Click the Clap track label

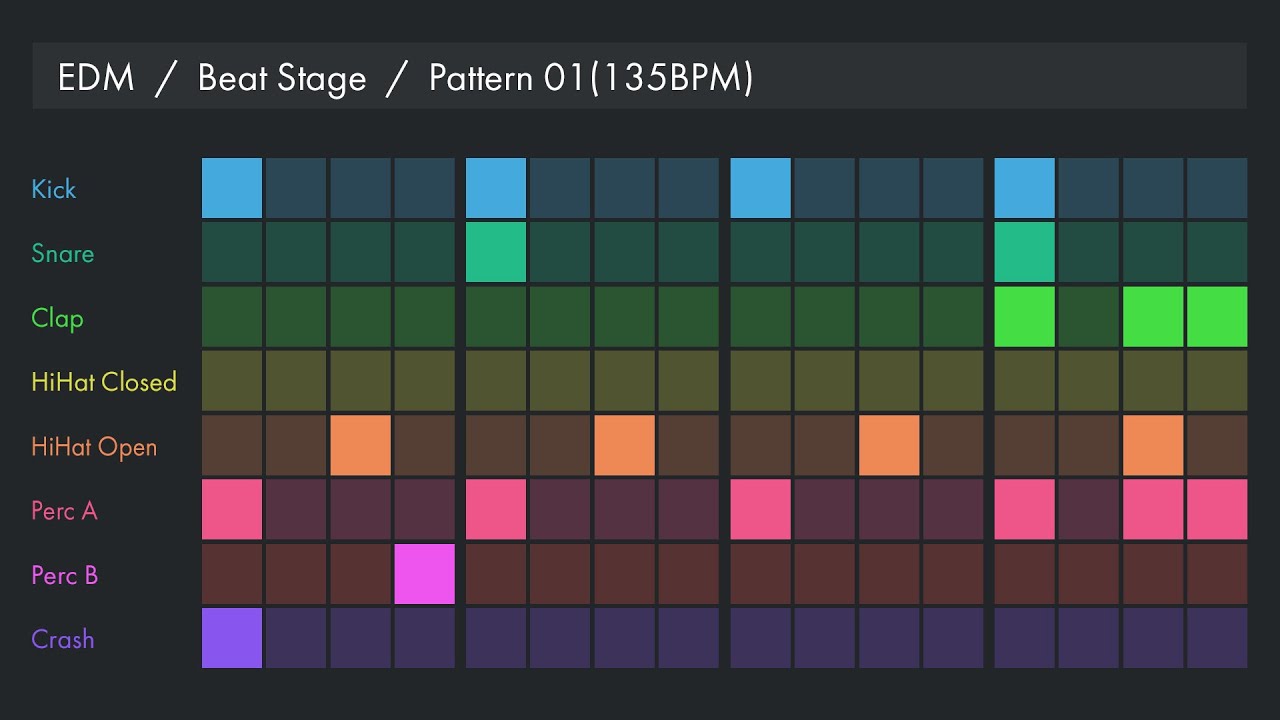(x=57, y=318)
